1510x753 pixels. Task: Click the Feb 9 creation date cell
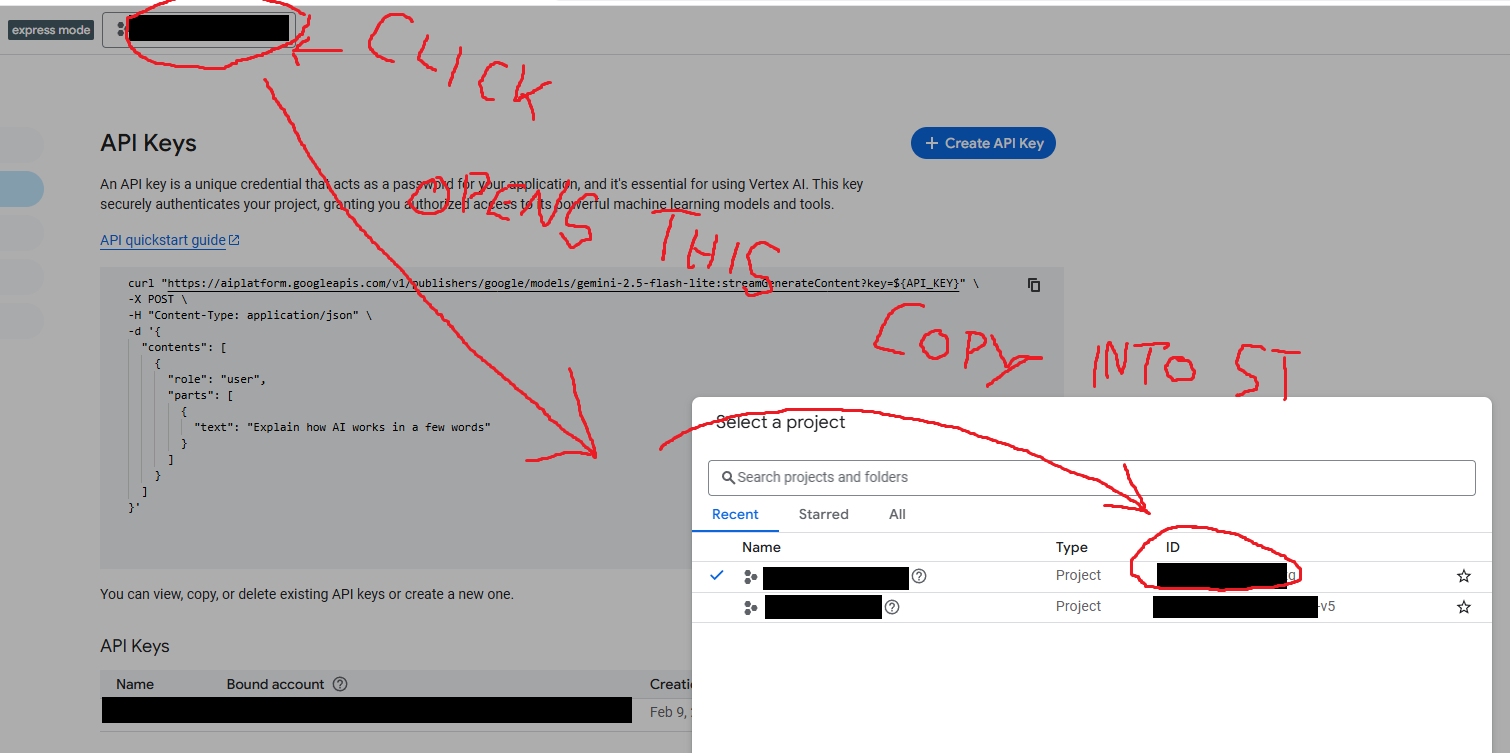tap(670, 712)
